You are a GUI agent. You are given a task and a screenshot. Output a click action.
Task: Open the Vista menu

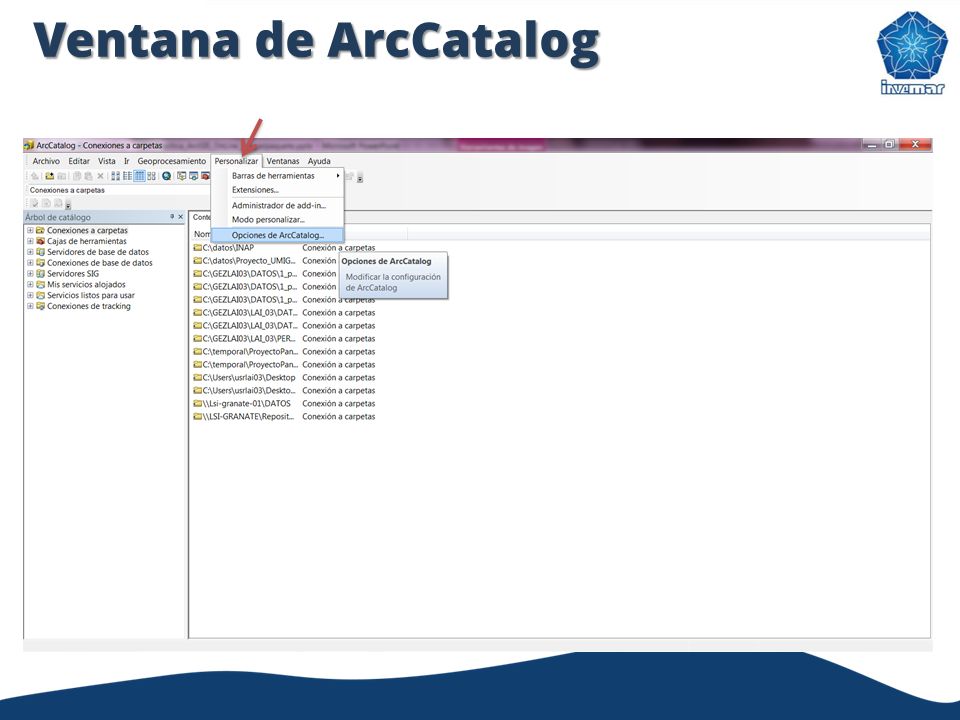tap(107, 161)
